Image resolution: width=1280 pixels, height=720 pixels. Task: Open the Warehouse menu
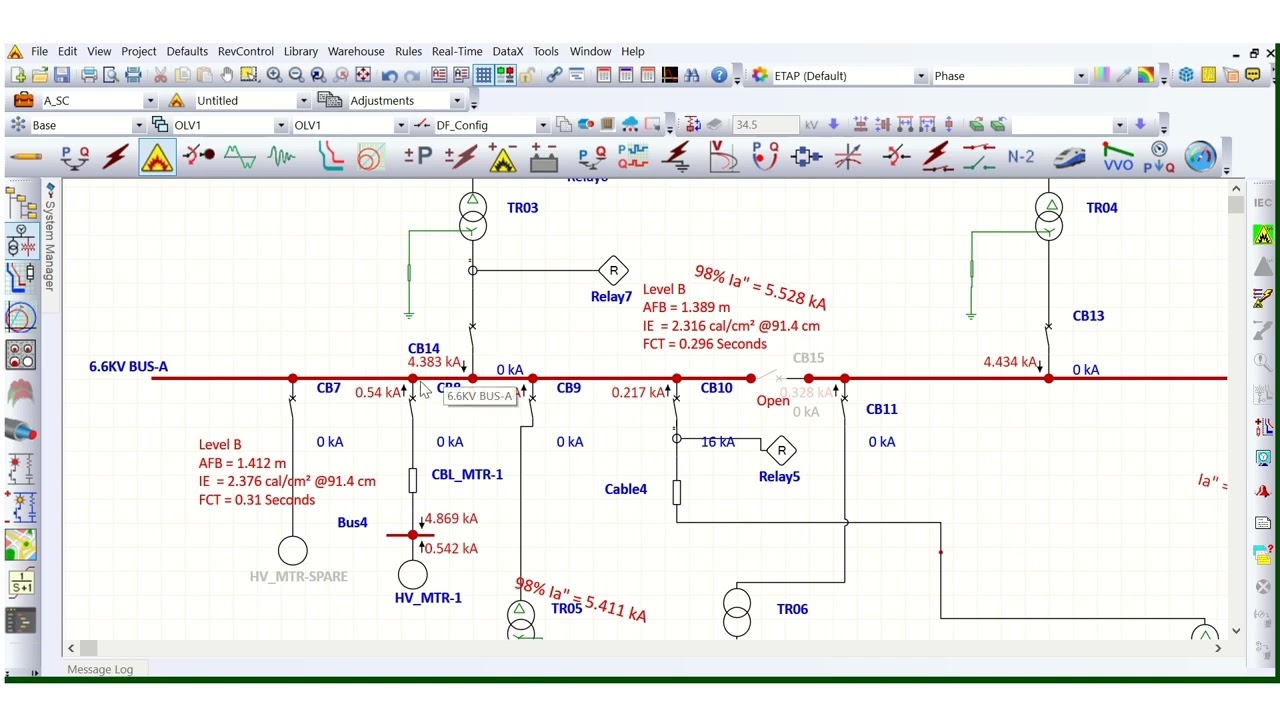(356, 51)
